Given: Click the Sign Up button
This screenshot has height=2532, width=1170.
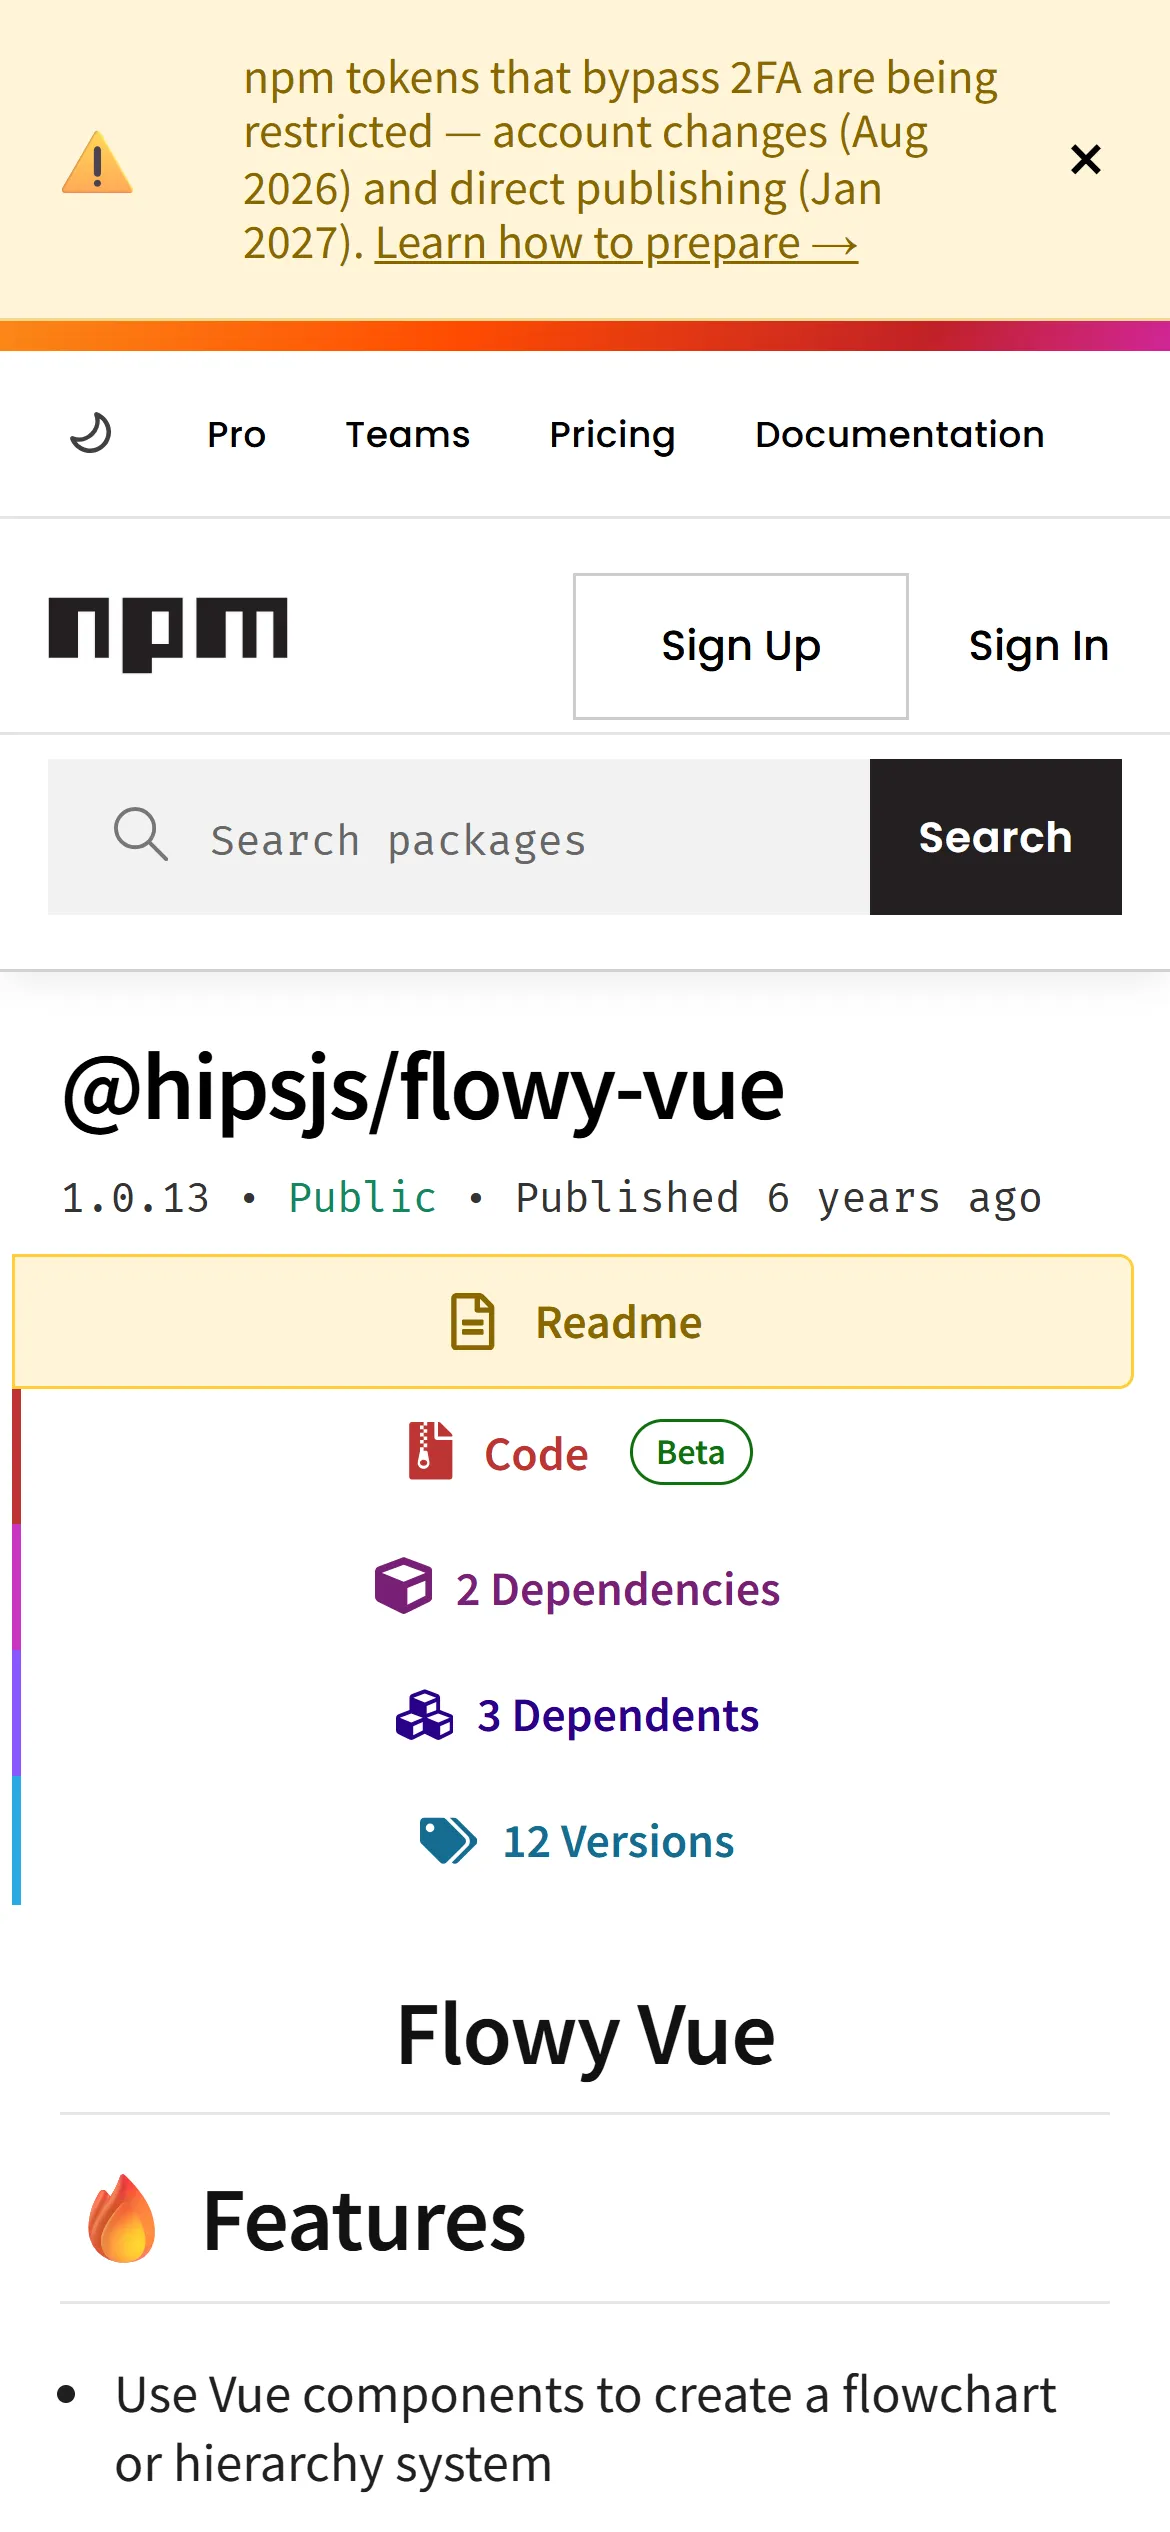Looking at the screenshot, I should point(740,646).
